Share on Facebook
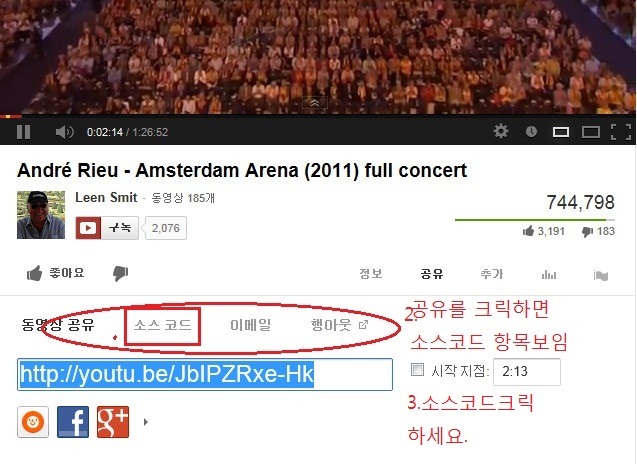Screen dimensions: 637x464 tap(73, 422)
